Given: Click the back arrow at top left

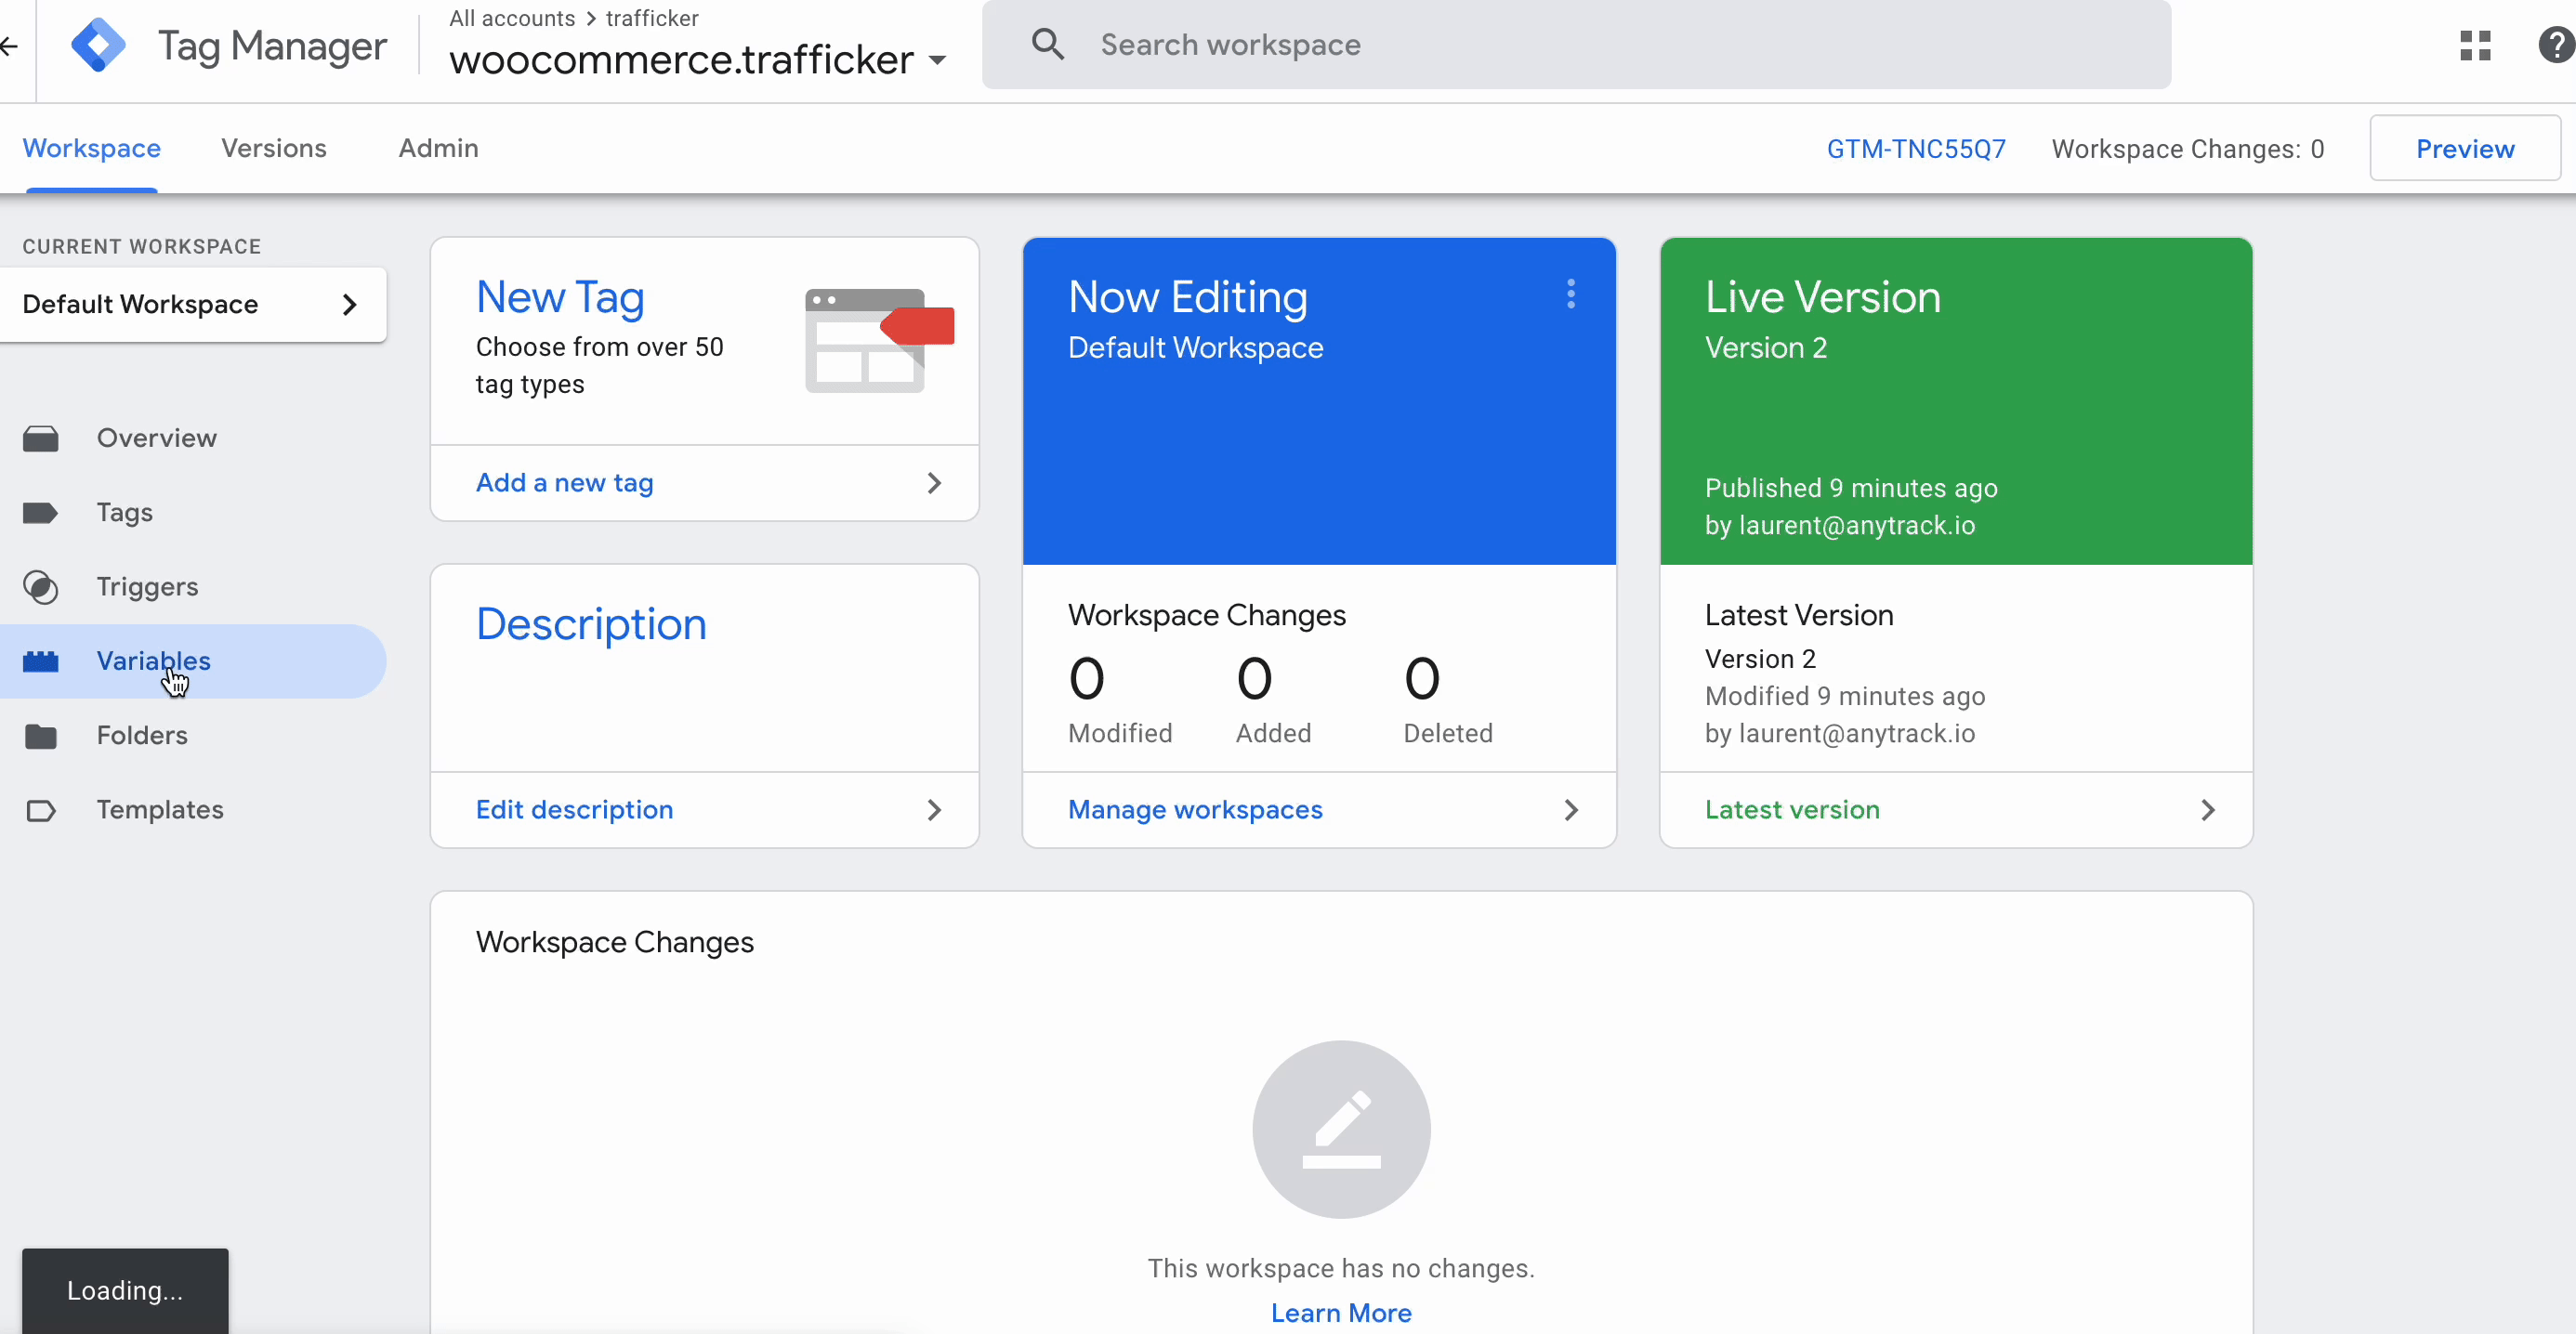Looking at the screenshot, I should [x=9, y=45].
